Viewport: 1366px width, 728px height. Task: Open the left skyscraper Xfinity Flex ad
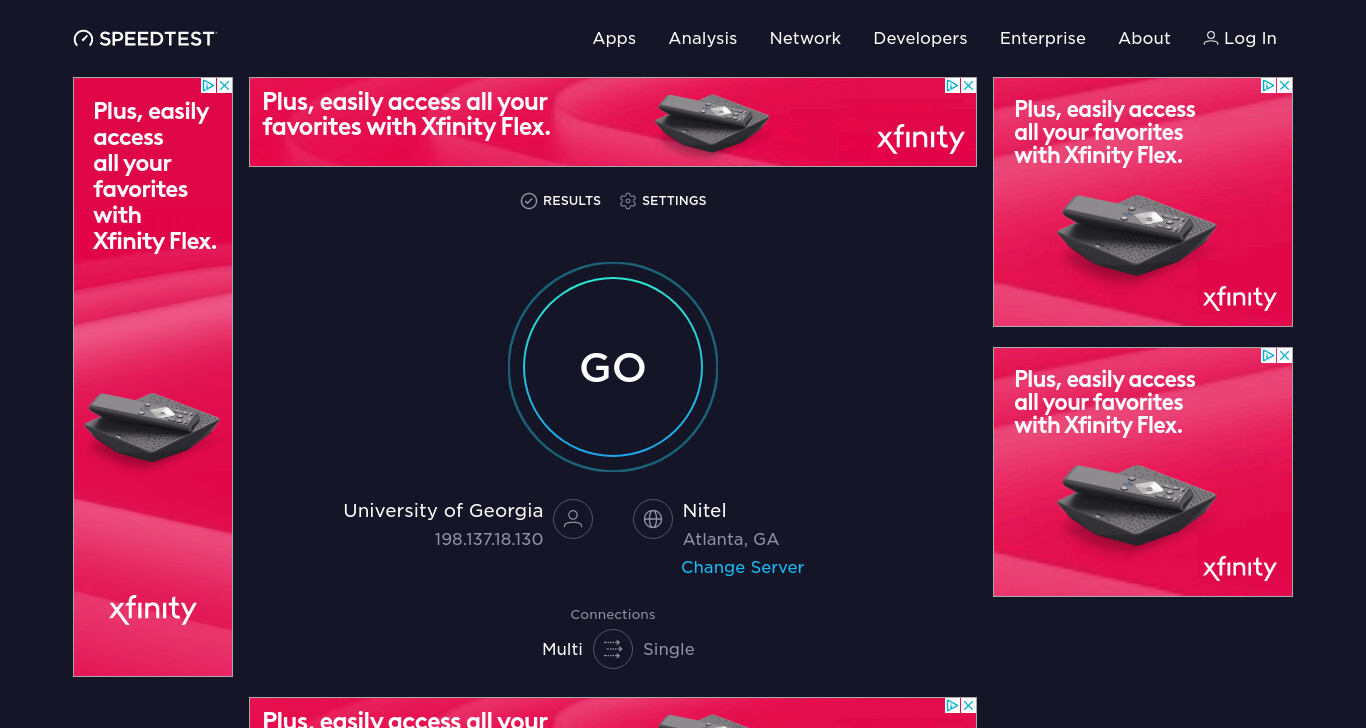point(153,377)
